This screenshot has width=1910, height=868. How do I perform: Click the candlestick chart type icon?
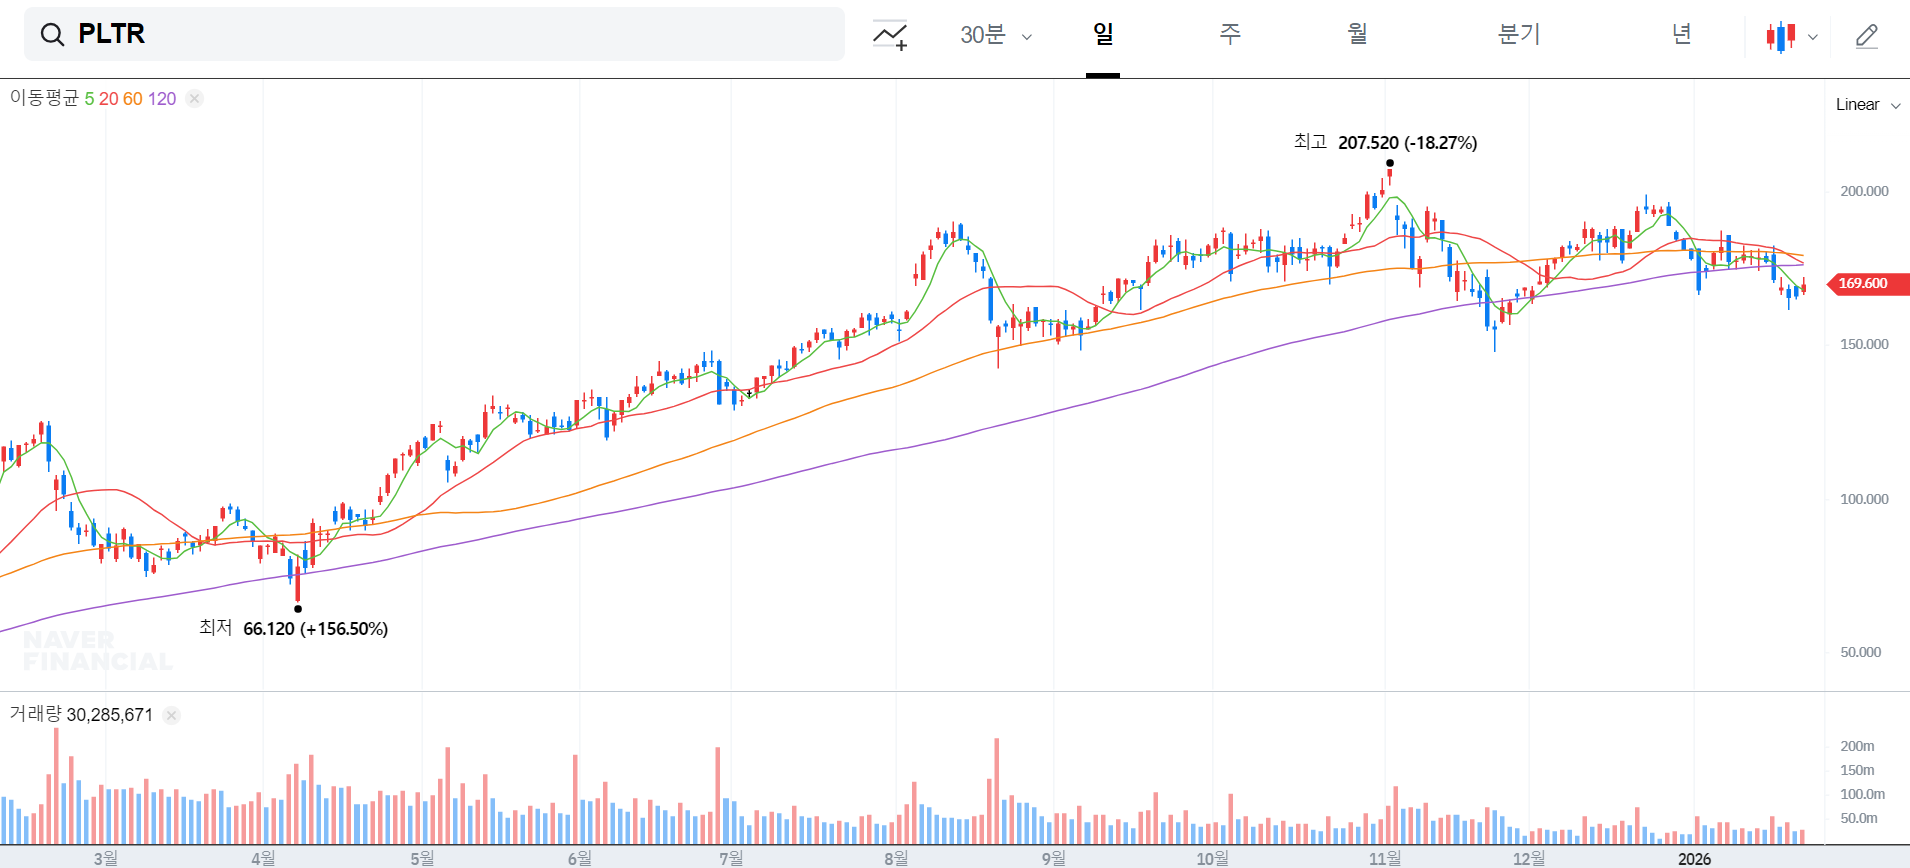pyautogui.click(x=1781, y=37)
